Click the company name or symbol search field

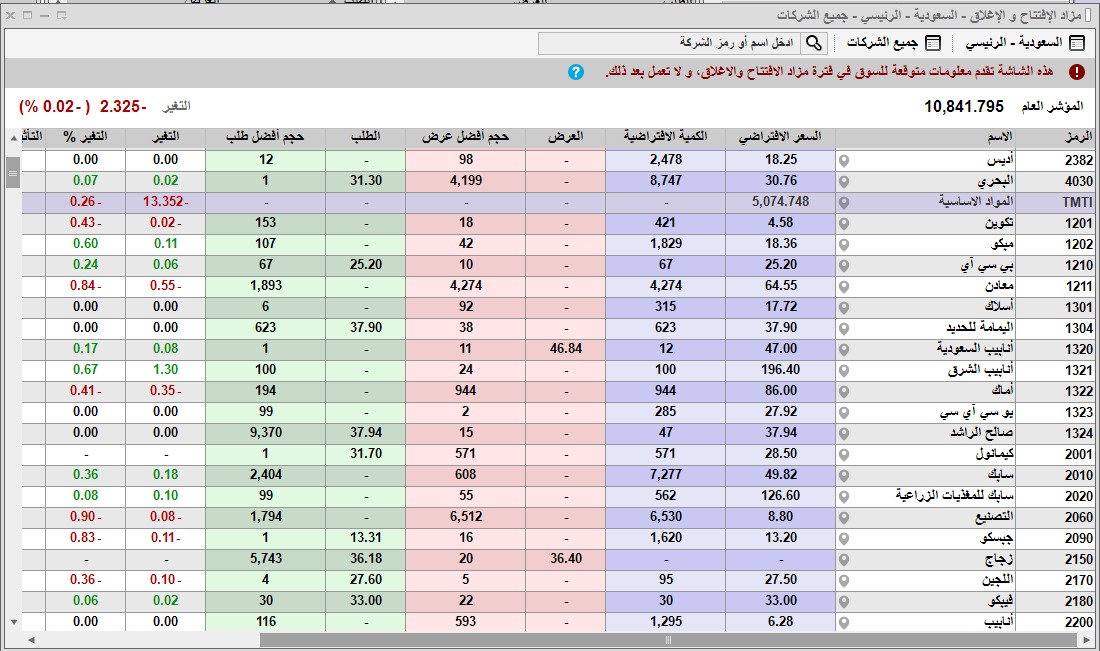coord(670,43)
